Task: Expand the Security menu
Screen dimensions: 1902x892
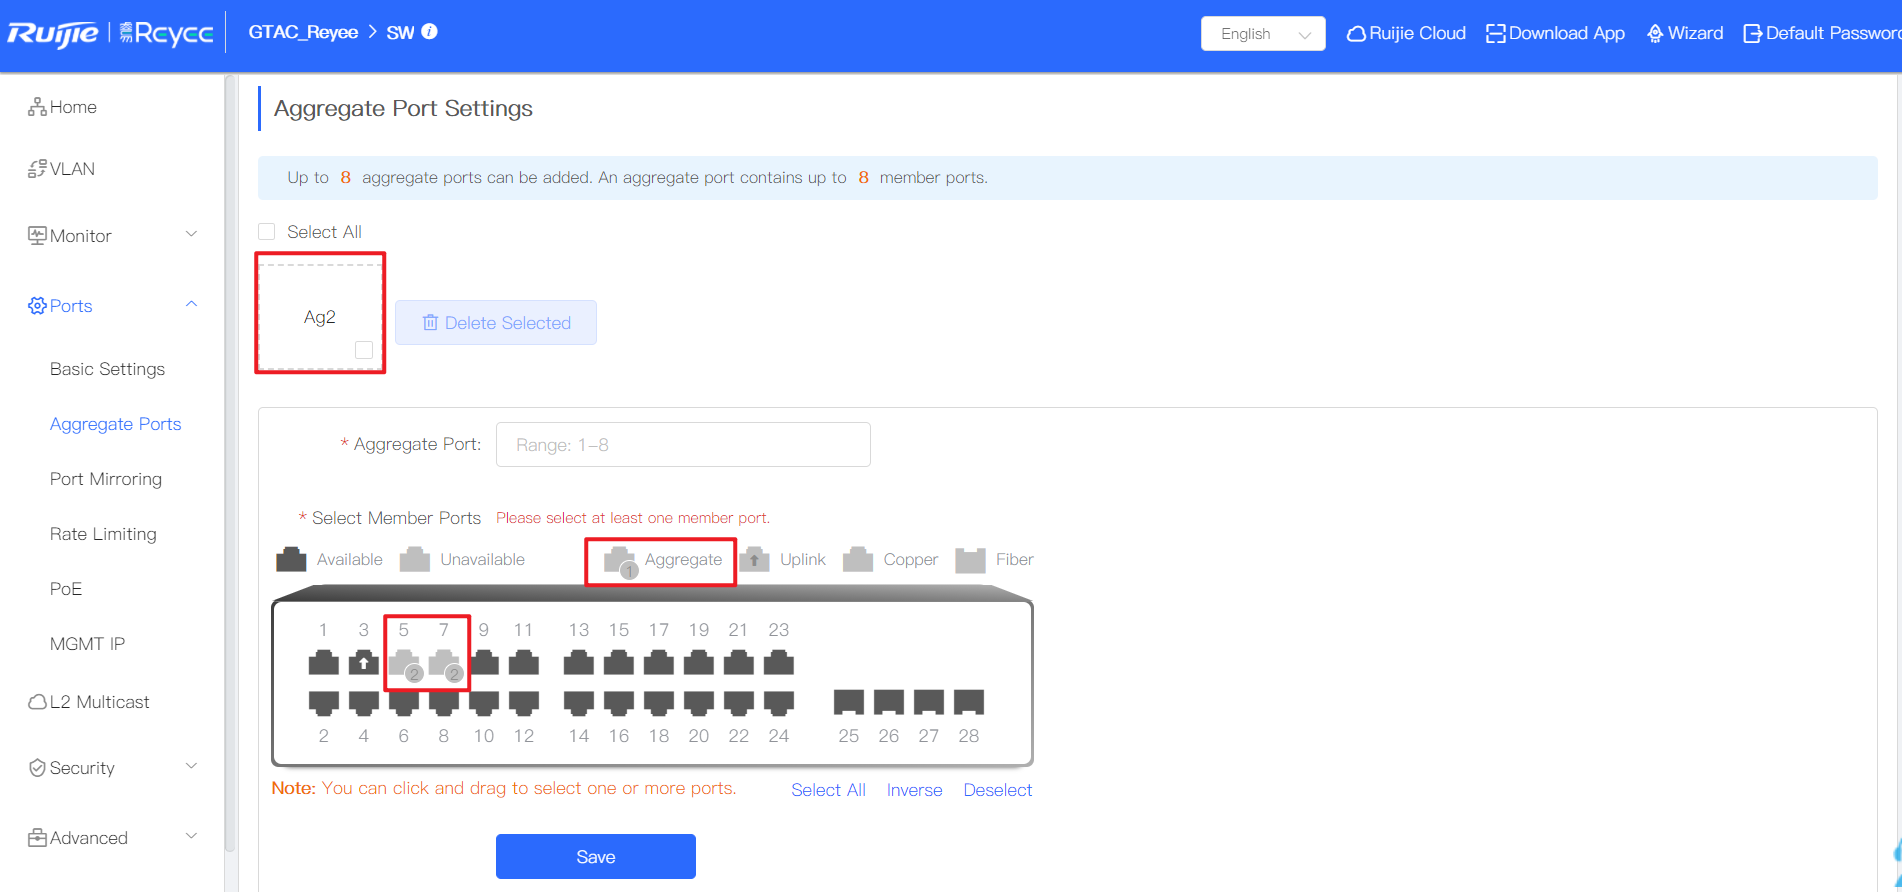Action: 112,768
